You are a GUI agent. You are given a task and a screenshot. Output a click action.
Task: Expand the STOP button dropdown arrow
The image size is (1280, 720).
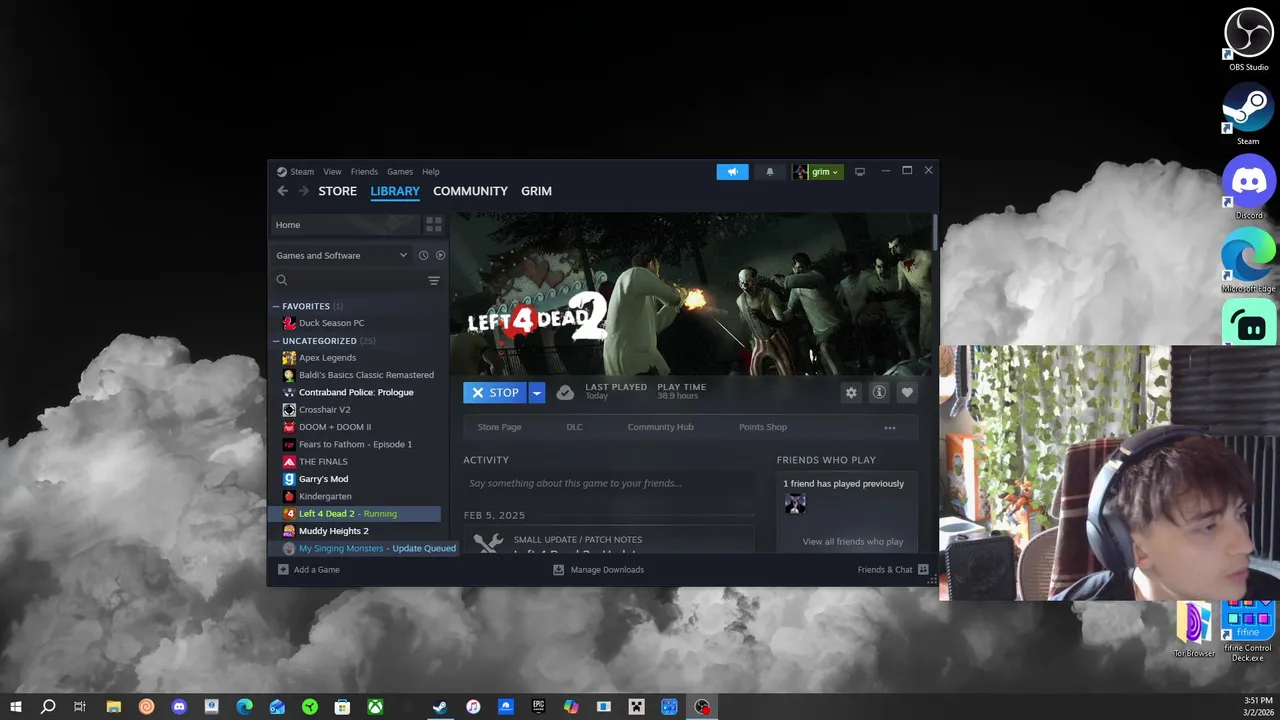[x=536, y=393]
